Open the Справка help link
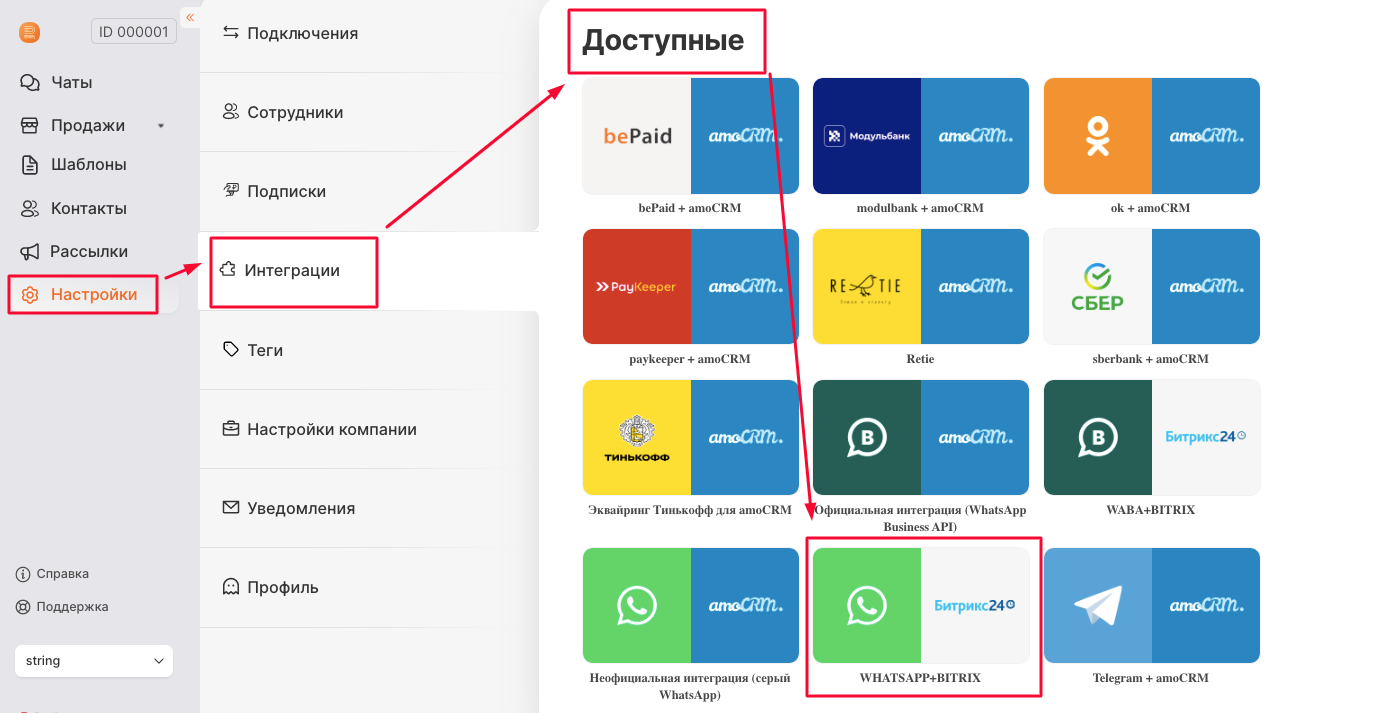This screenshot has width=1391, height=713. [53, 574]
